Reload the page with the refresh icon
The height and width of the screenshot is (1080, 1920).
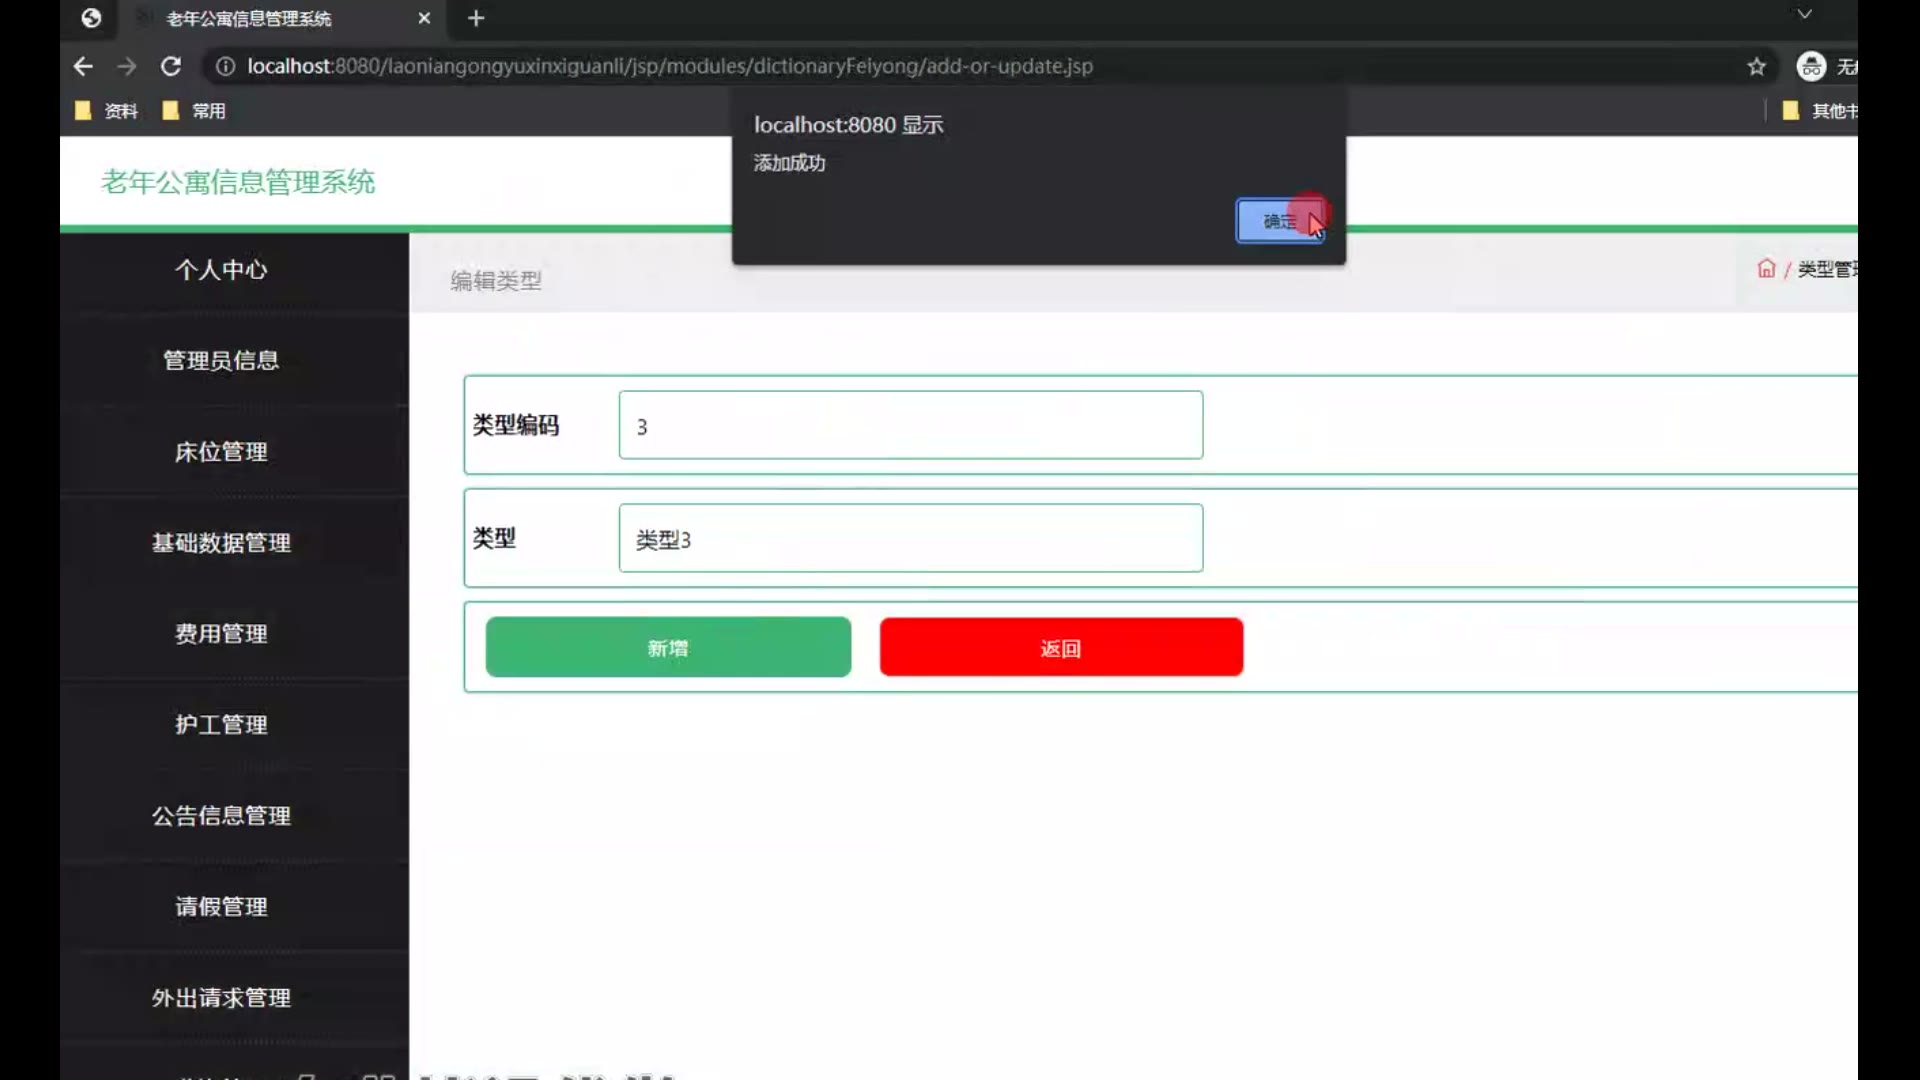[x=171, y=66]
